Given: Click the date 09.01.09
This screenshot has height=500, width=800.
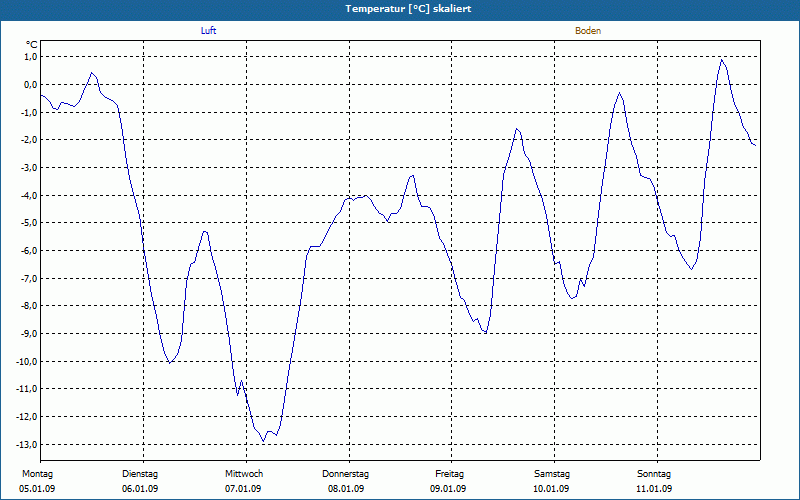Looking at the screenshot, I should point(448,489).
